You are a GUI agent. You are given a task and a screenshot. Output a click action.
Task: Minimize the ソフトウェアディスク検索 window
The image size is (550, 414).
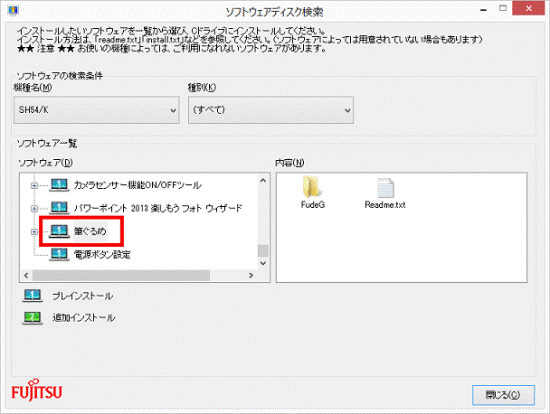click(x=484, y=9)
